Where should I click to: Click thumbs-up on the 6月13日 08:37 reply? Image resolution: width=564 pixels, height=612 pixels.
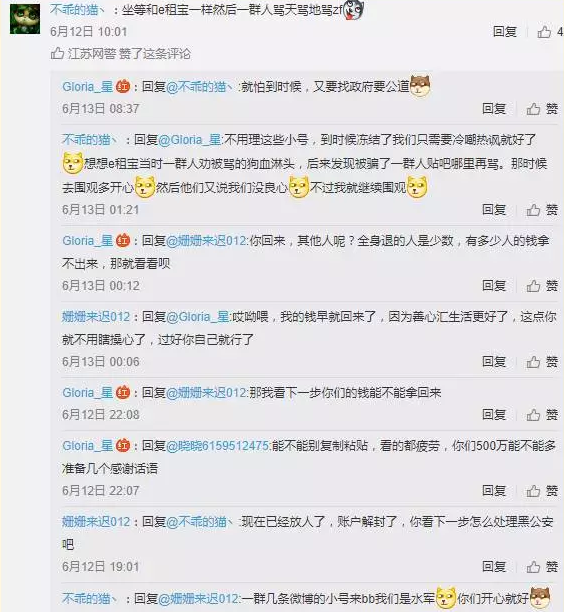pos(542,109)
